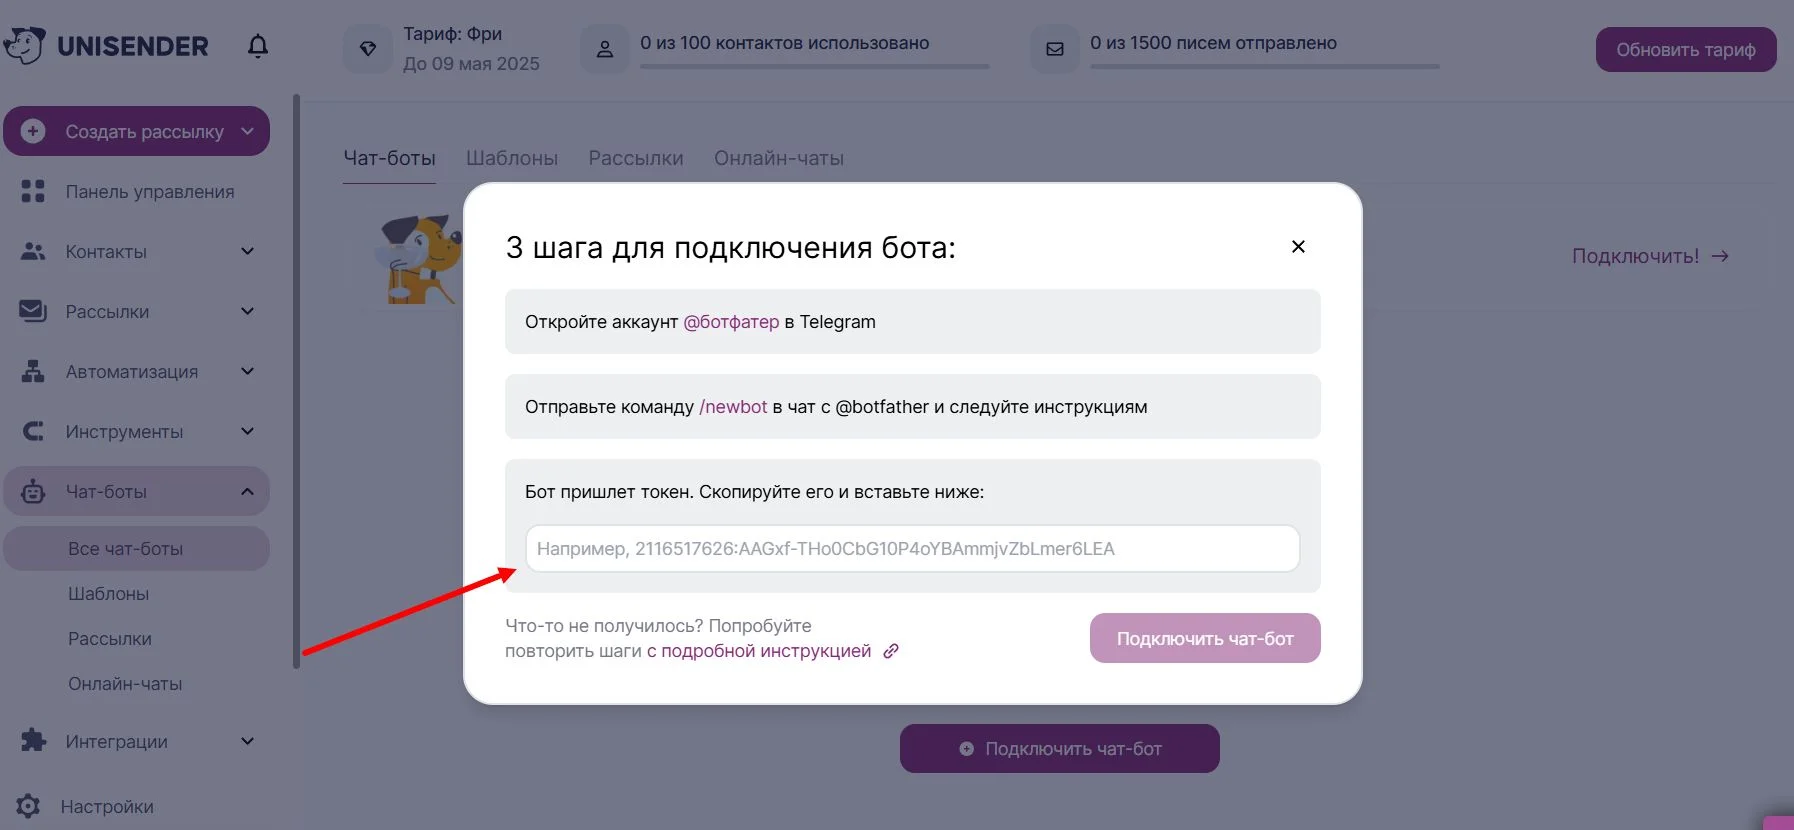This screenshot has width=1794, height=830.
Task: Click the chat-bot dog mascot image
Action: (420, 260)
